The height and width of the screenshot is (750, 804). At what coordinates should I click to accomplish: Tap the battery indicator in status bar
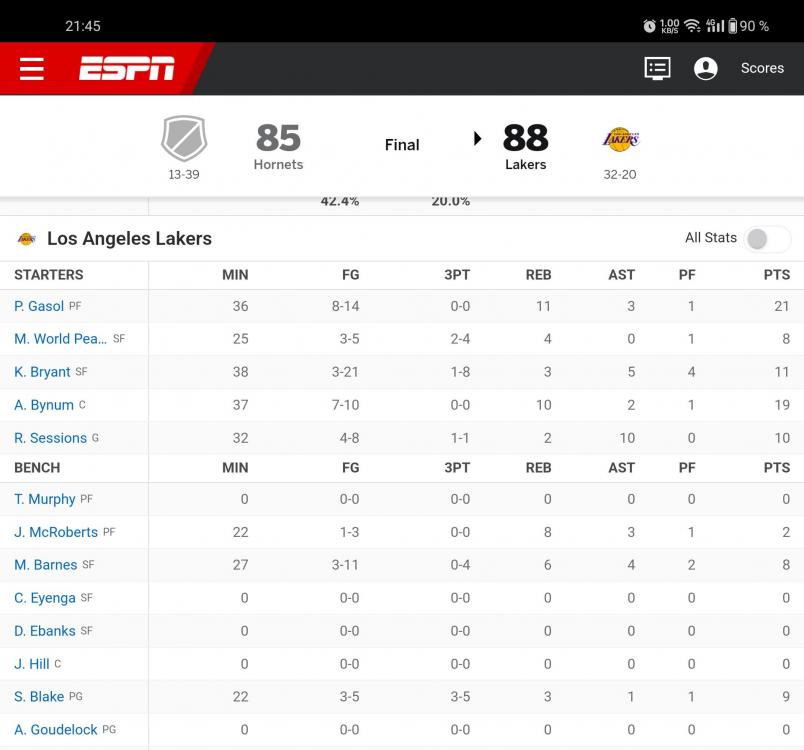tap(733, 26)
